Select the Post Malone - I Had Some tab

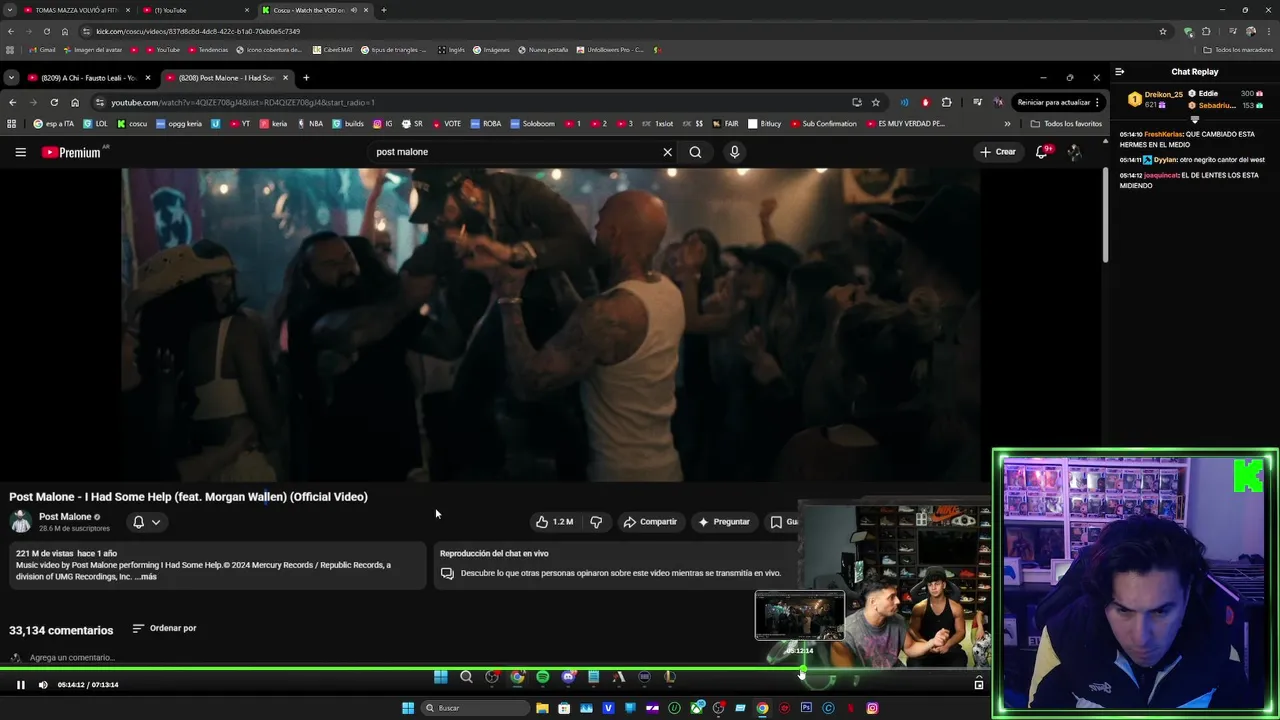point(226,78)
